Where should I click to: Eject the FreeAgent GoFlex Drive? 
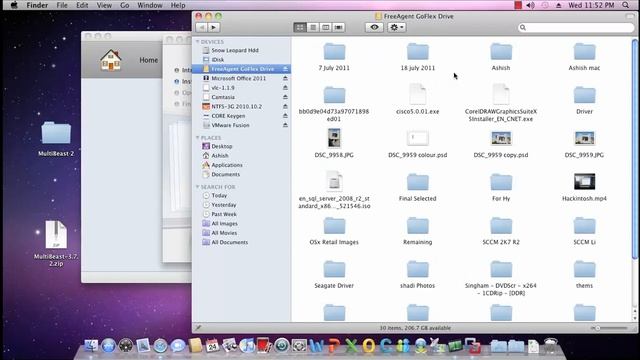(x=285, y=69)
